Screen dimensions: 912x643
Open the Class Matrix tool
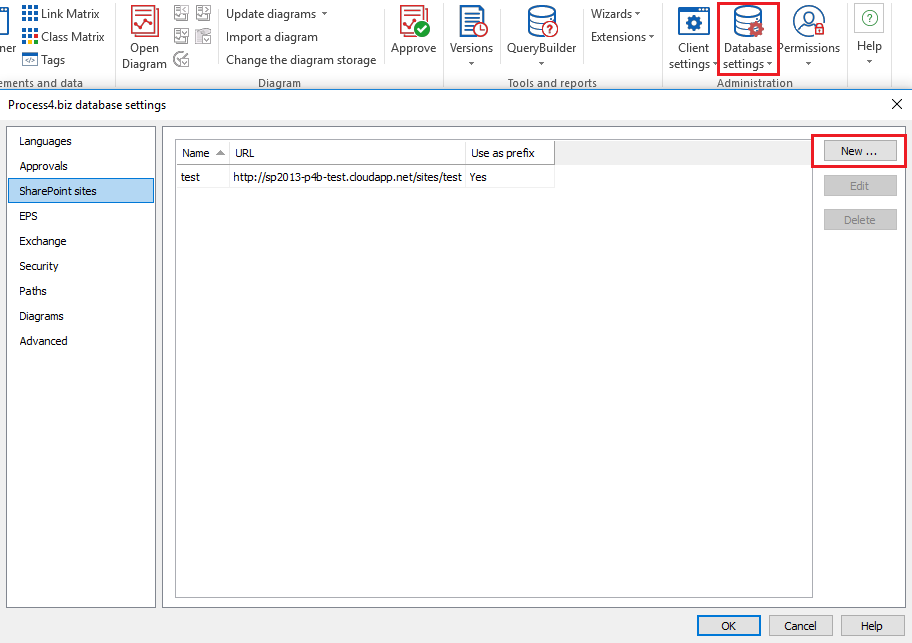click(x=63, y=37)
